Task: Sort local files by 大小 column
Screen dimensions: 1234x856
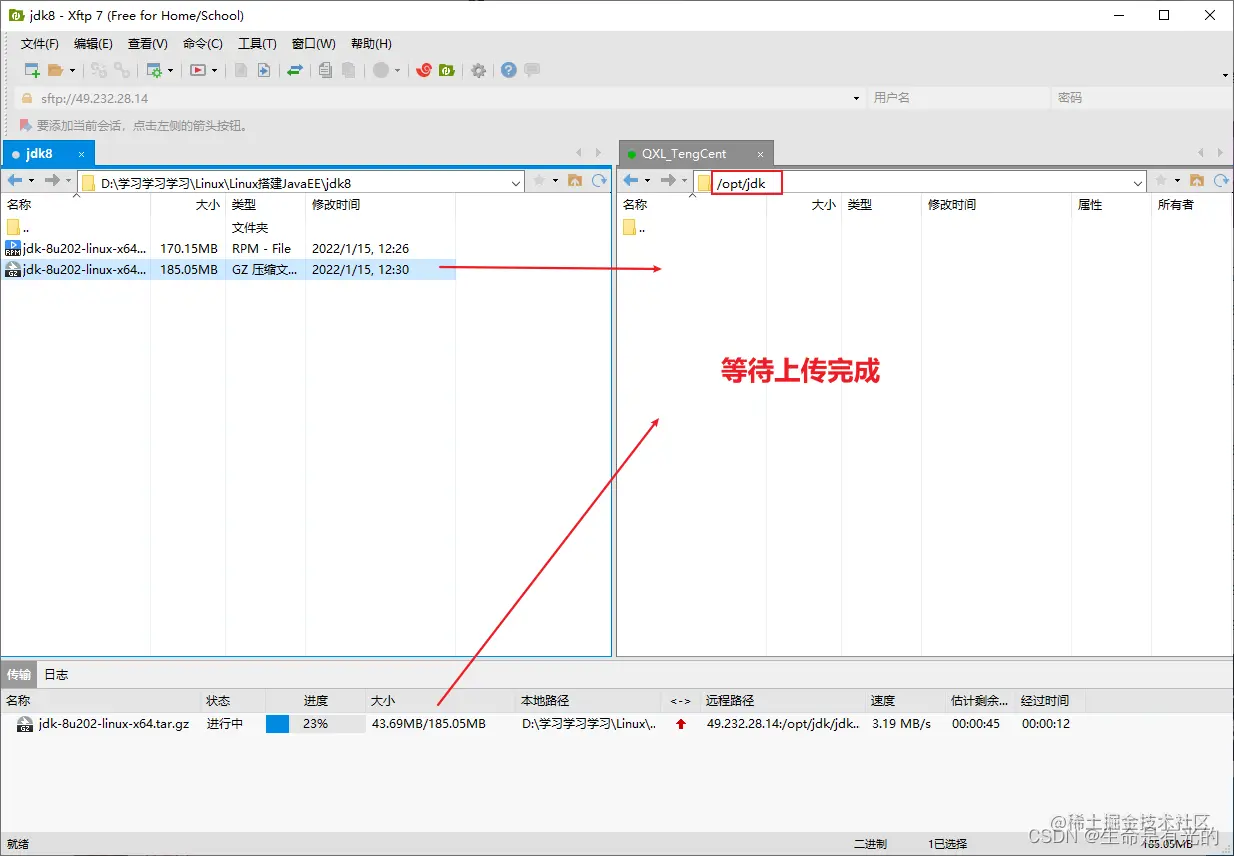Action: 188,204
